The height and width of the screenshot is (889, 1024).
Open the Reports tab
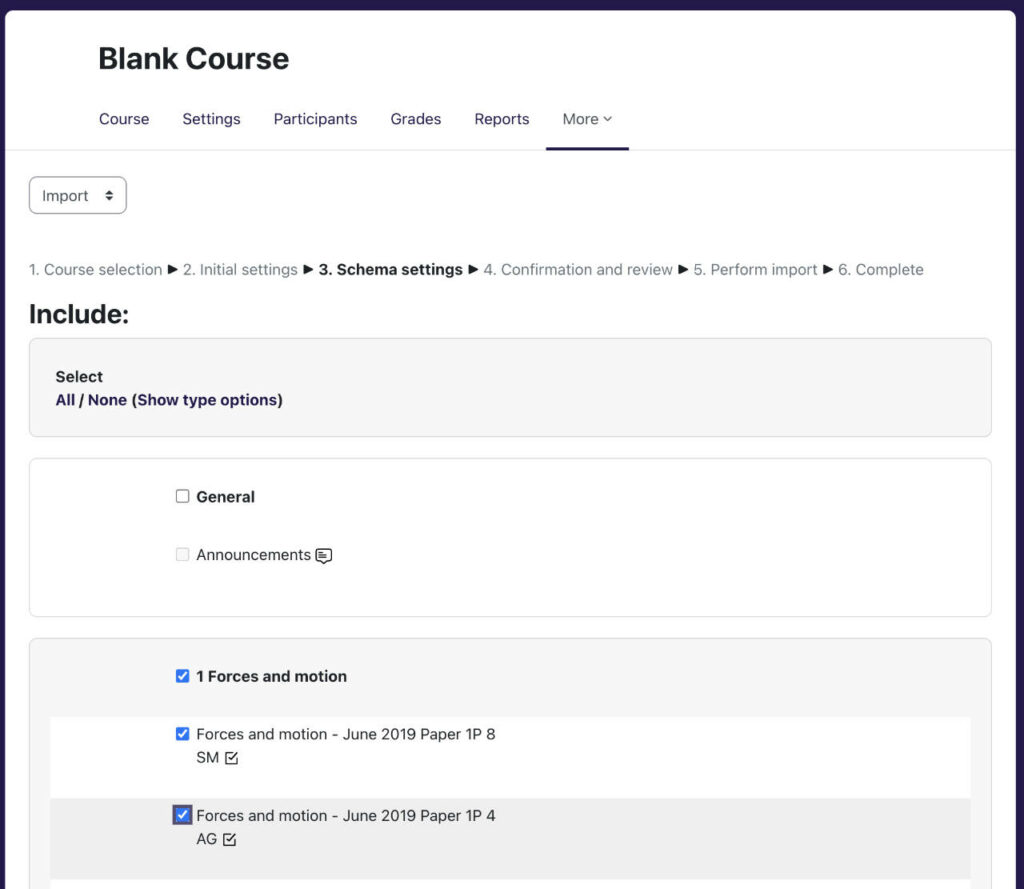tap(501, 119)
